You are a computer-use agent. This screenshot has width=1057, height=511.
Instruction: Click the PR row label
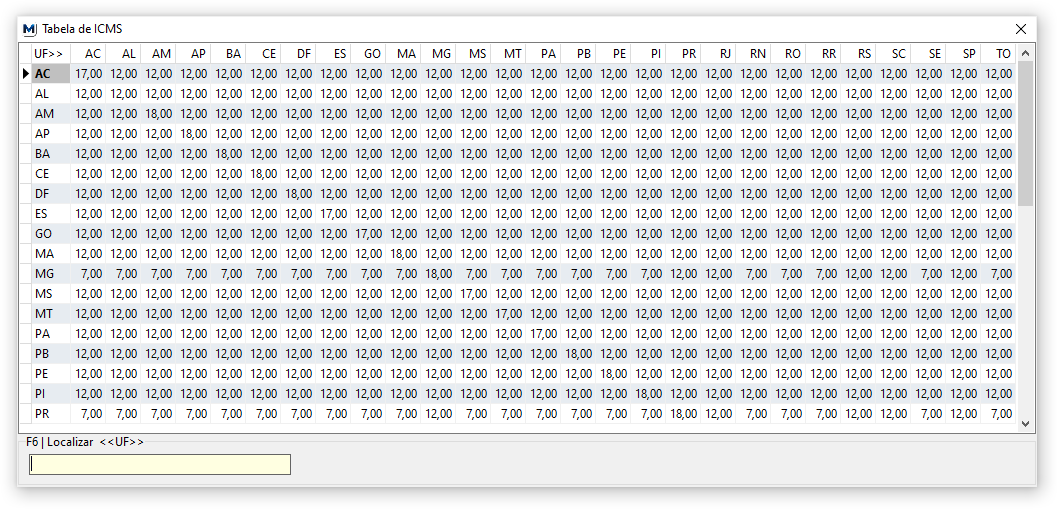point(50,413)
